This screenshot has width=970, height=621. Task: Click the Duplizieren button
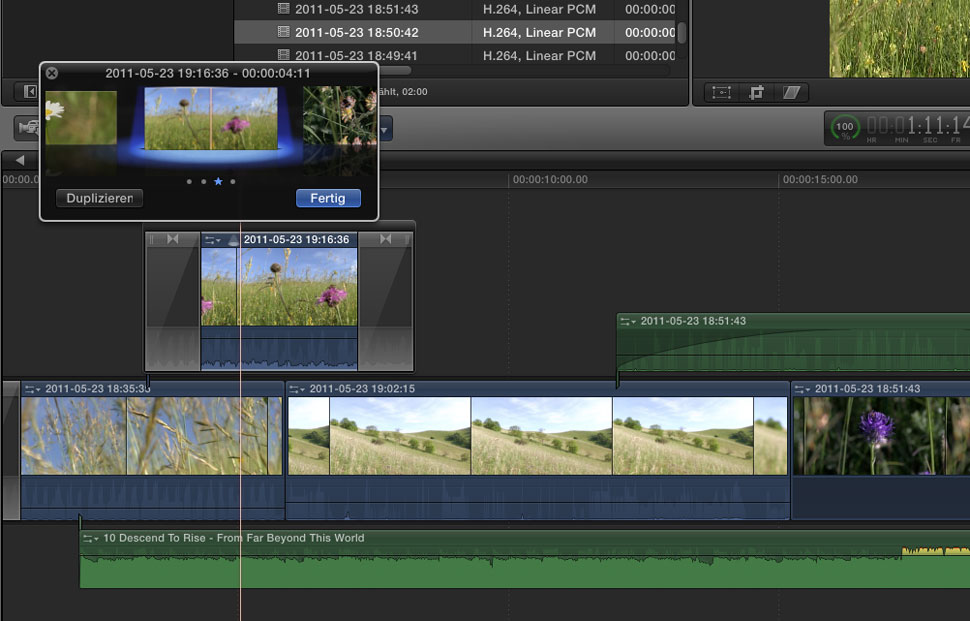tap(100, 198)
